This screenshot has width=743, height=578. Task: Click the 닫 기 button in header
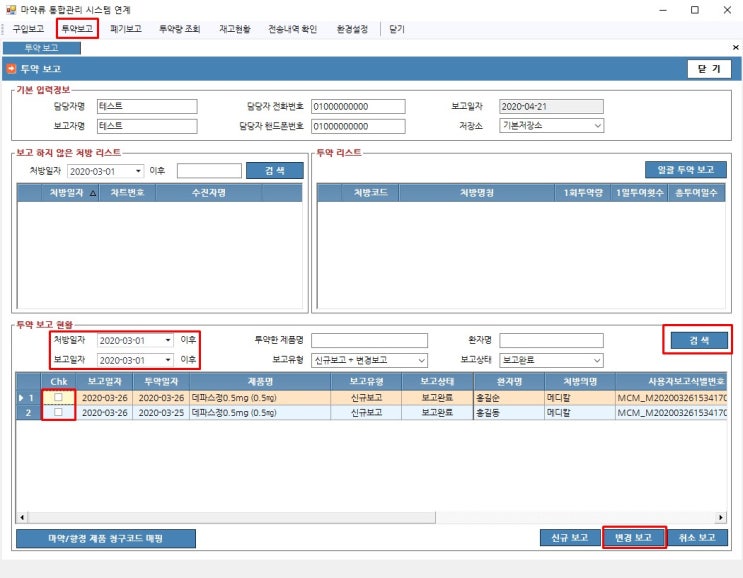[709, 69]
